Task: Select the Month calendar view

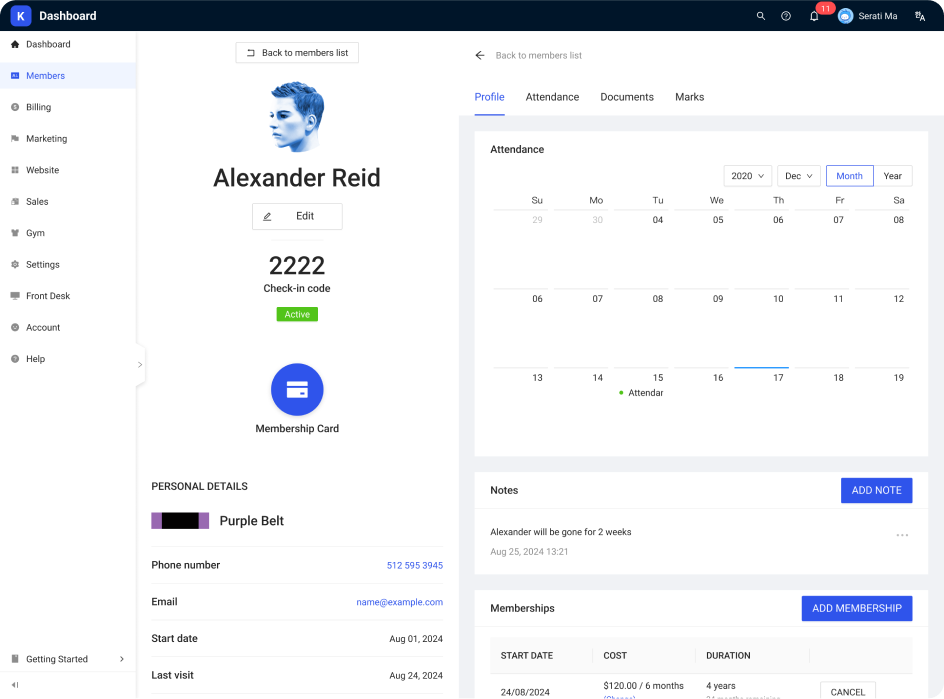Action: pos(849,176)
